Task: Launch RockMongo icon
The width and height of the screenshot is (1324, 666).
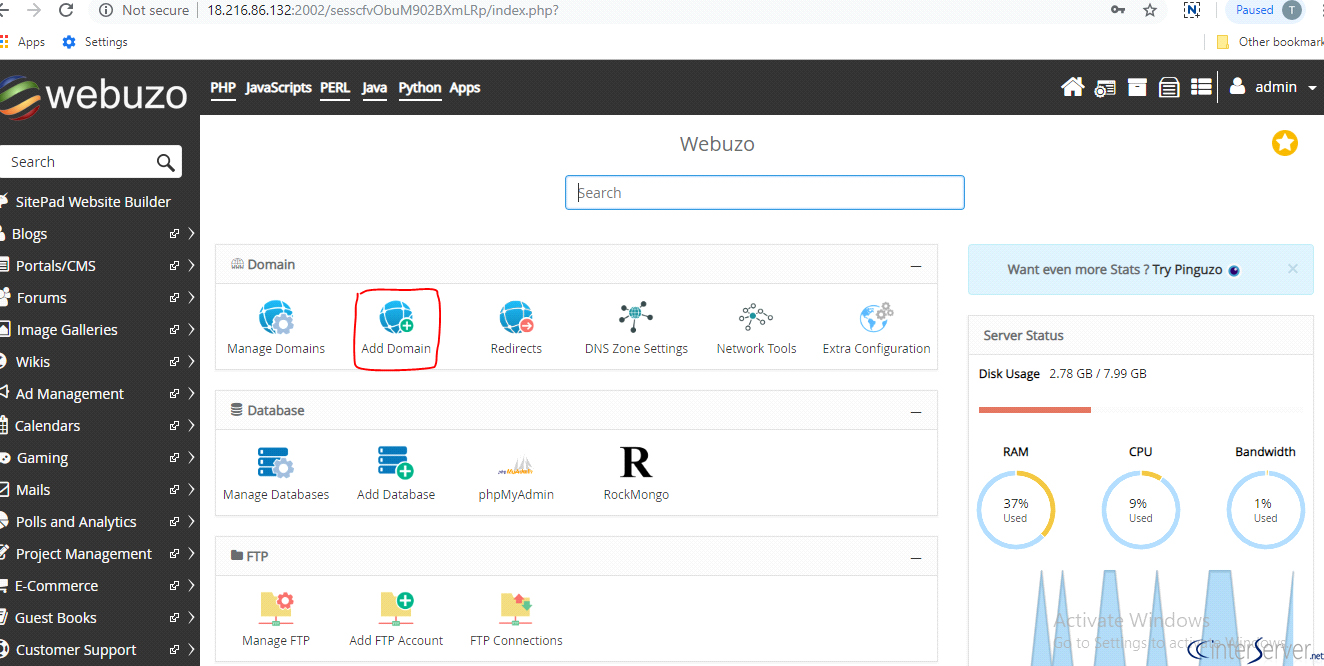Action: pos(636,463)
